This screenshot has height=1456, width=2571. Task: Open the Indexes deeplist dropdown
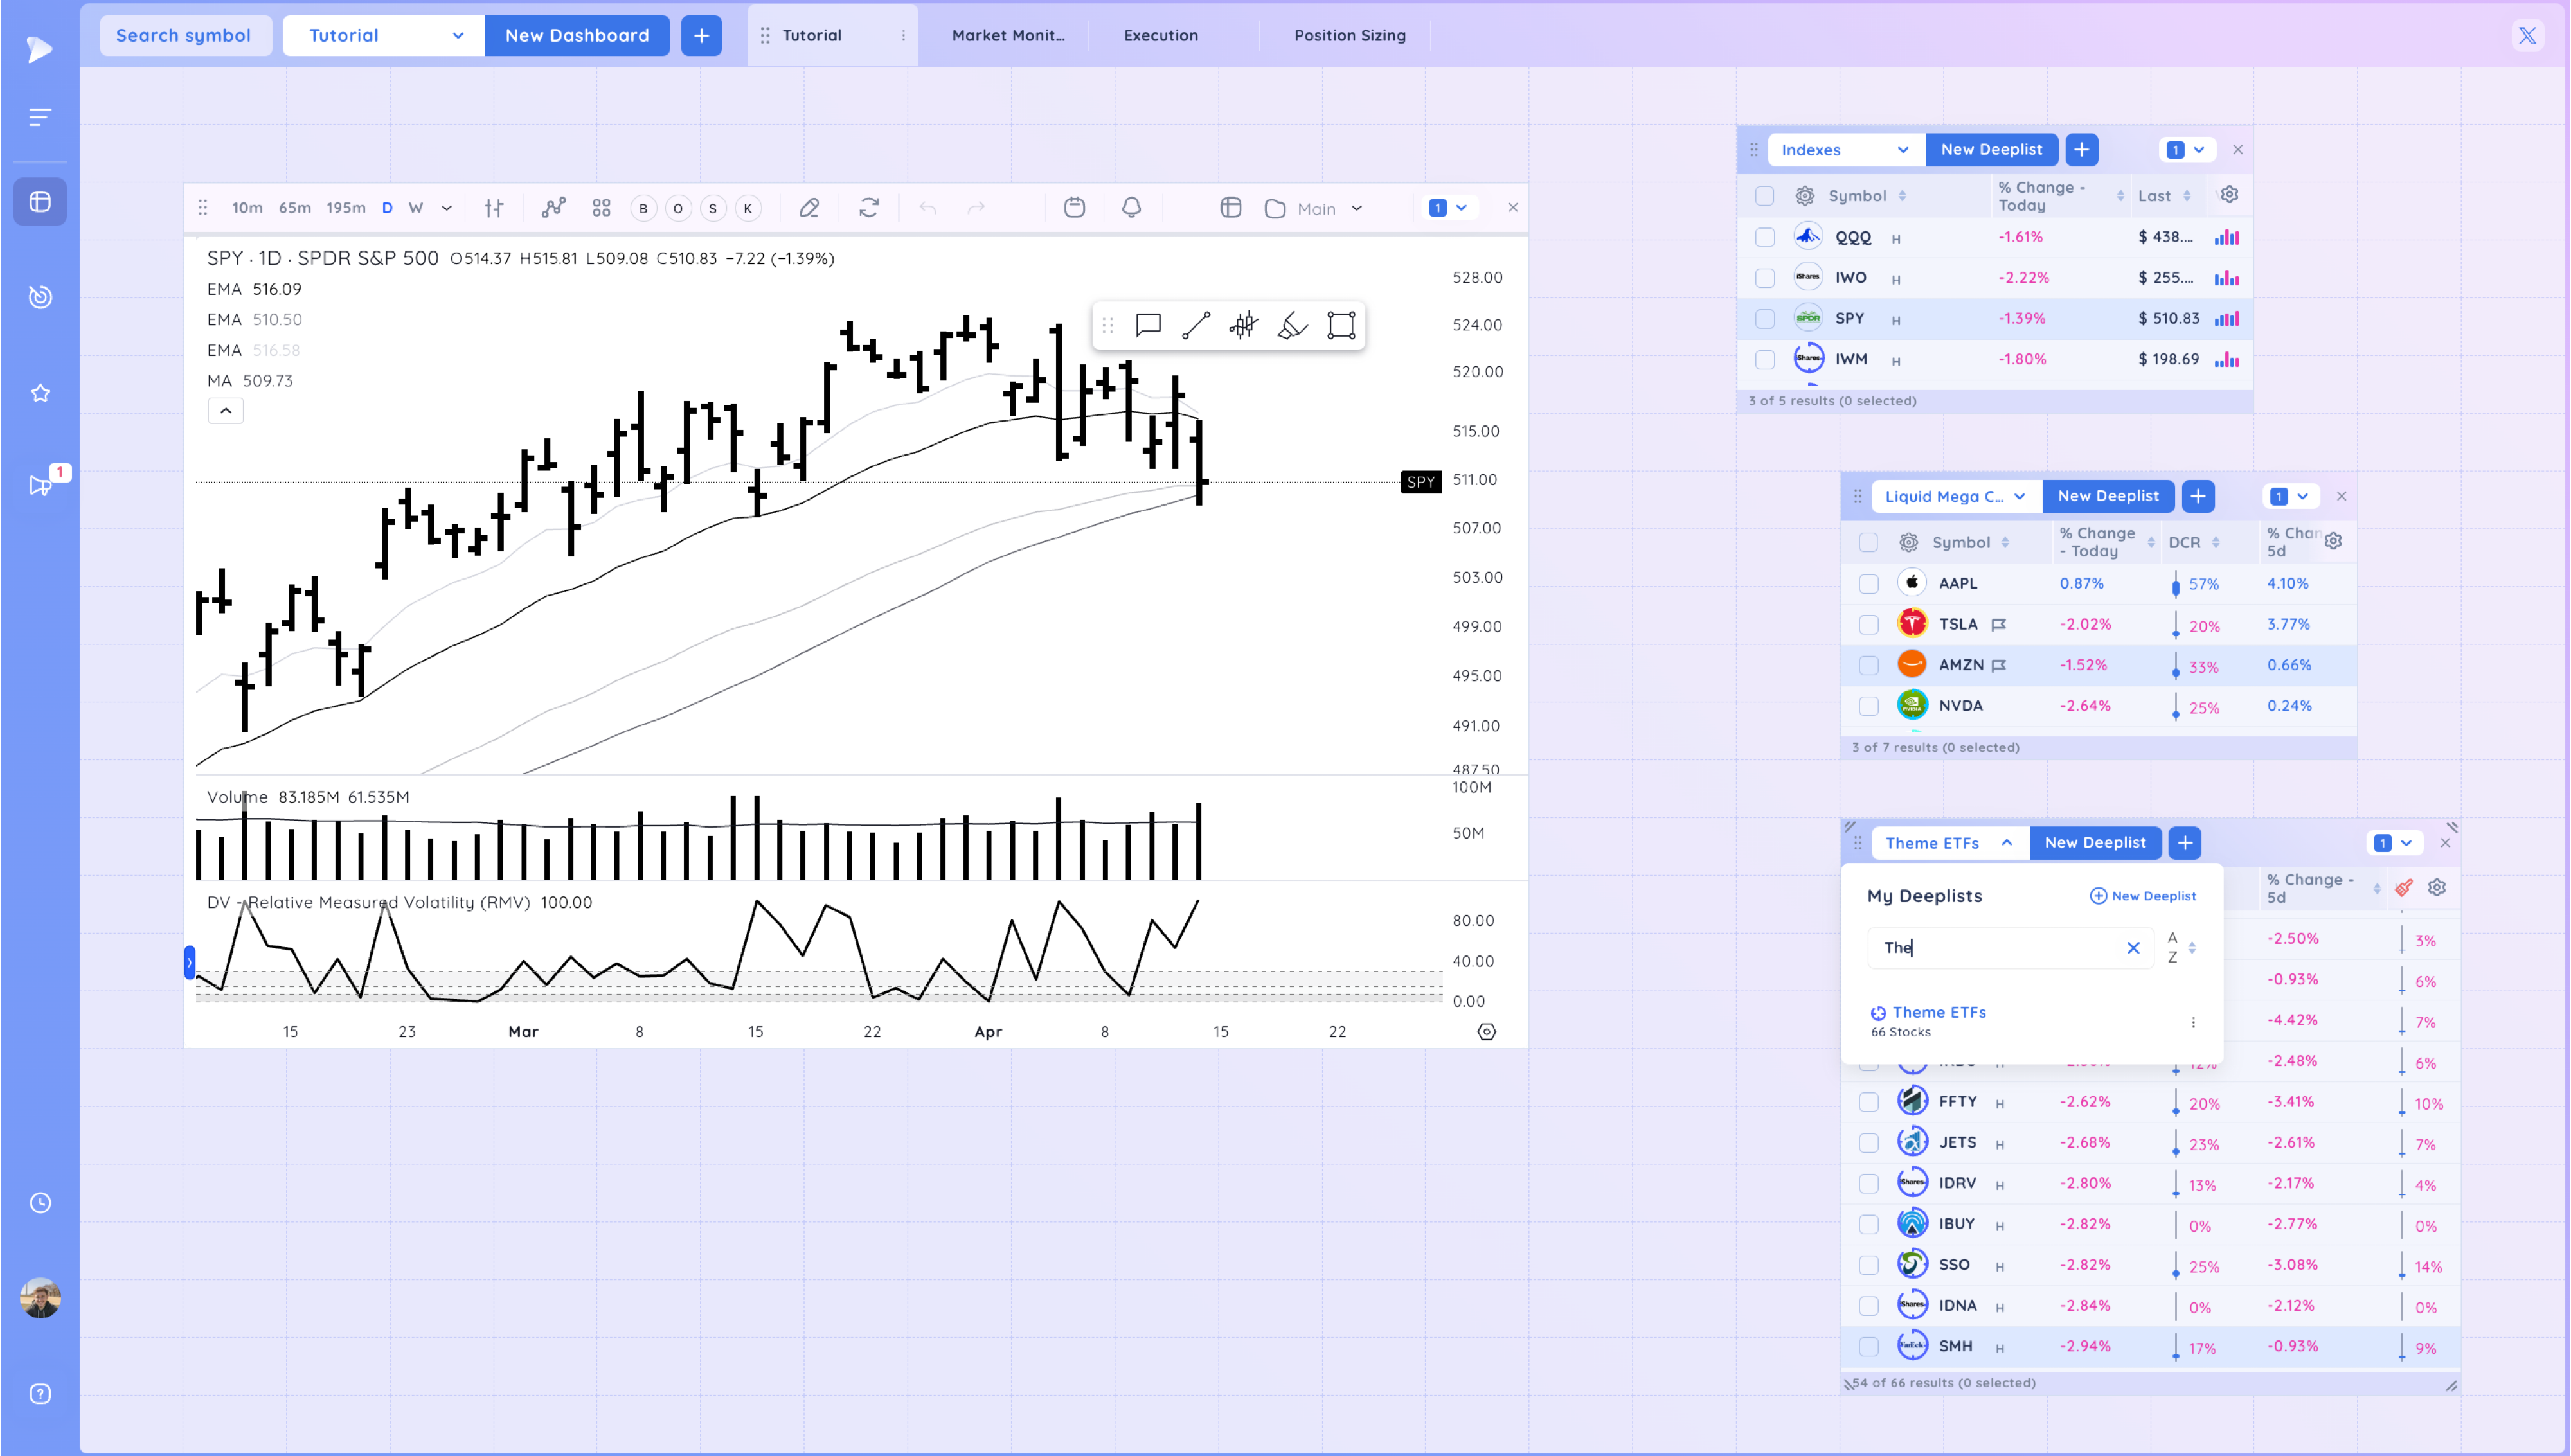1846,150
